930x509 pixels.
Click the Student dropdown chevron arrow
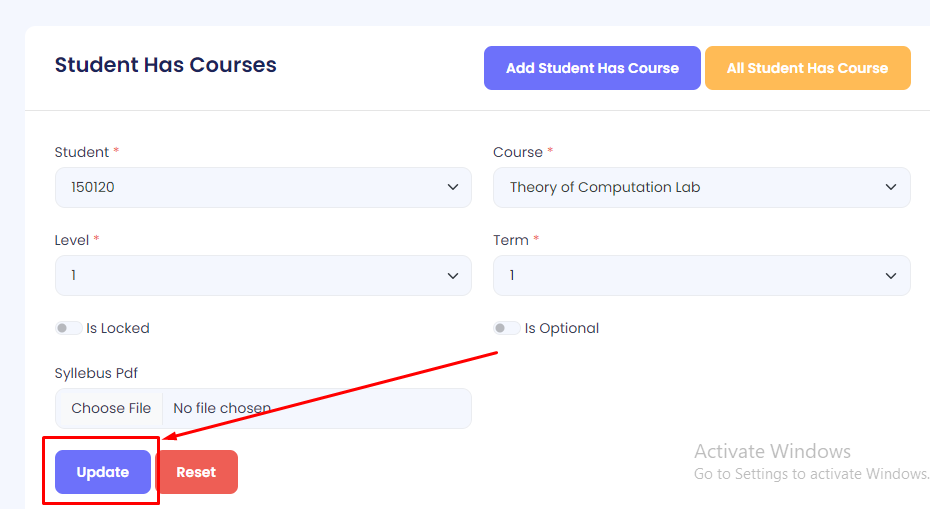(452, 187)
